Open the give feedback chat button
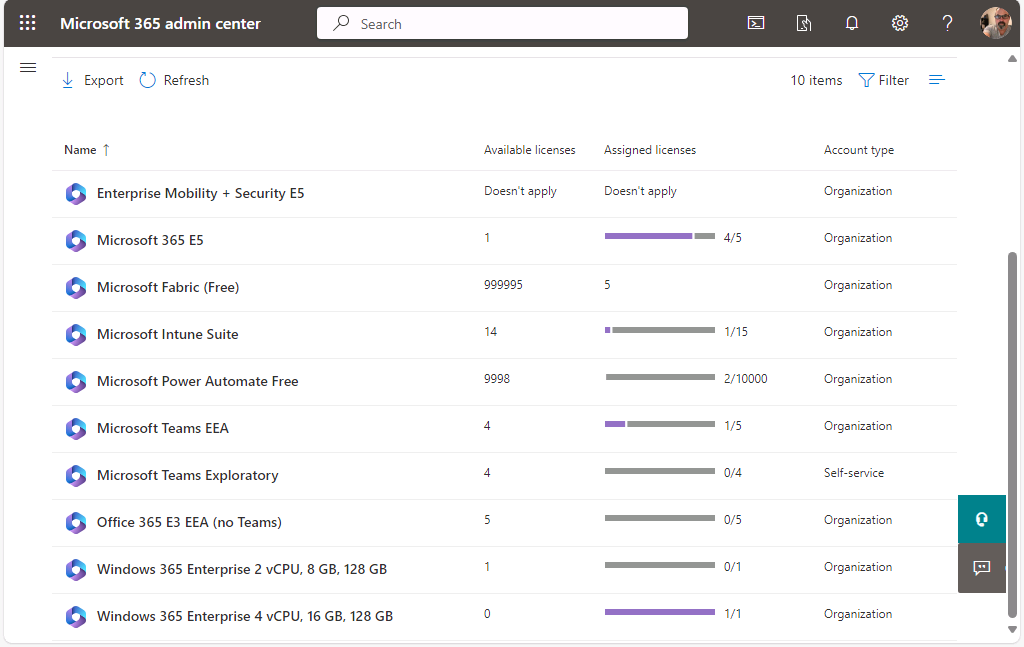Screen dimensions: 1024x647 pyautogui.click(x=982, y=567)
